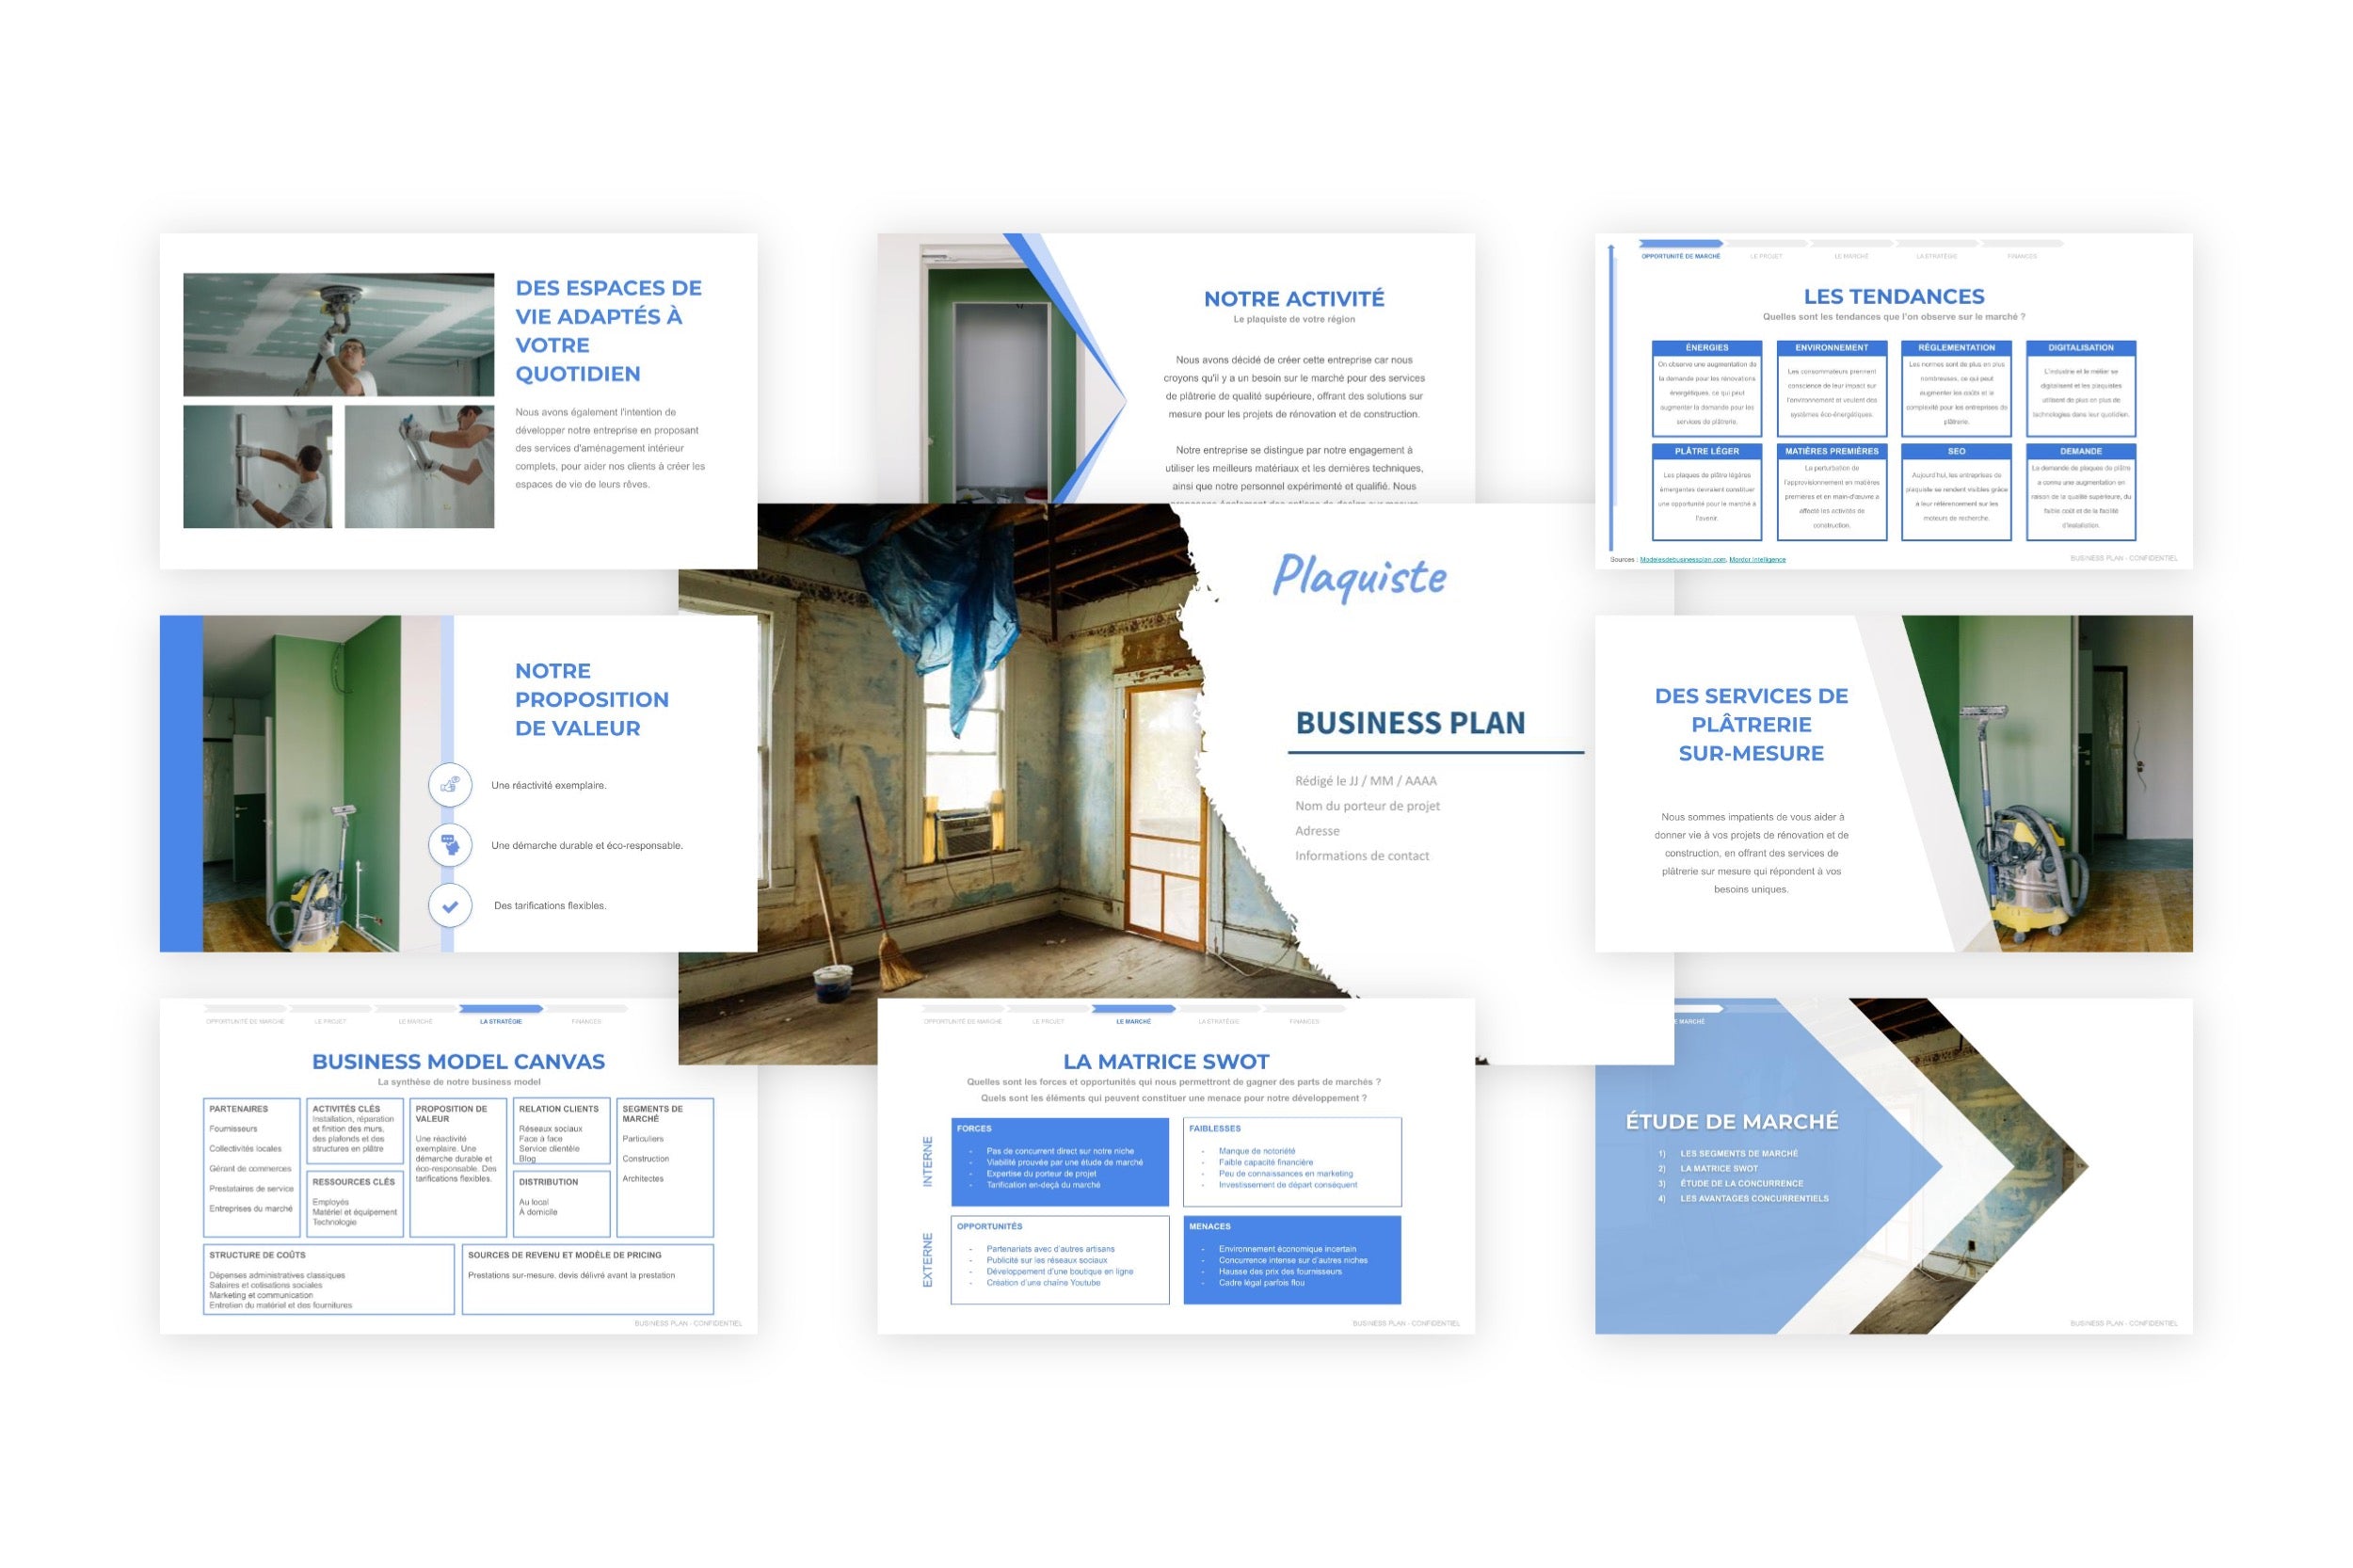2353x1568 pixels.
Task: Click 'DES ESPACES DE VIE ADAPTÉS' heading
Action: pyautogui.click(x=608, y=330)
